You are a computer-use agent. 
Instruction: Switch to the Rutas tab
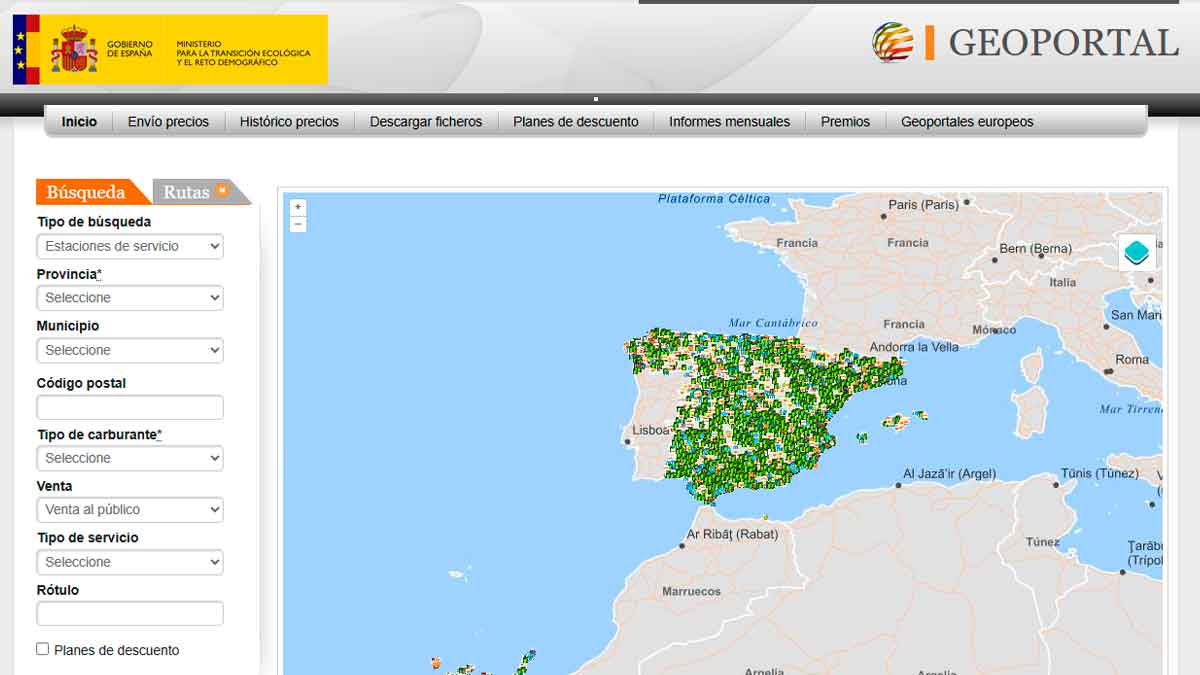pos(187,192)
